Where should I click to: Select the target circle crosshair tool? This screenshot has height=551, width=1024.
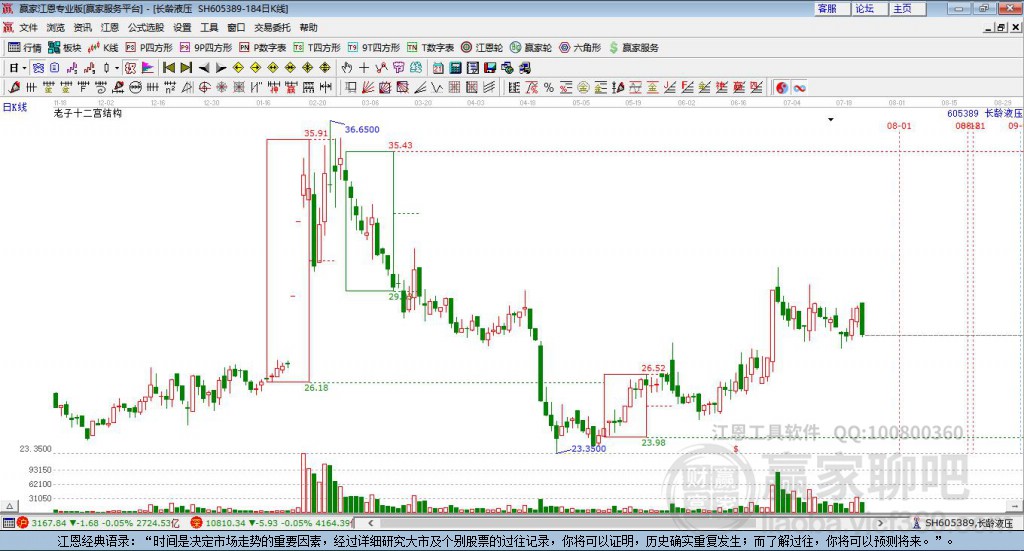click(204, 87)
